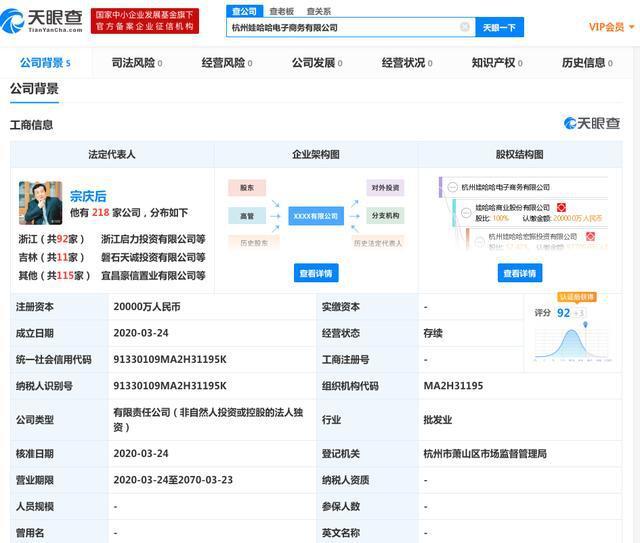Screen dimensions: 640x543
Task: Click 吉林（共11家）region entry
Action: point(51,257)
